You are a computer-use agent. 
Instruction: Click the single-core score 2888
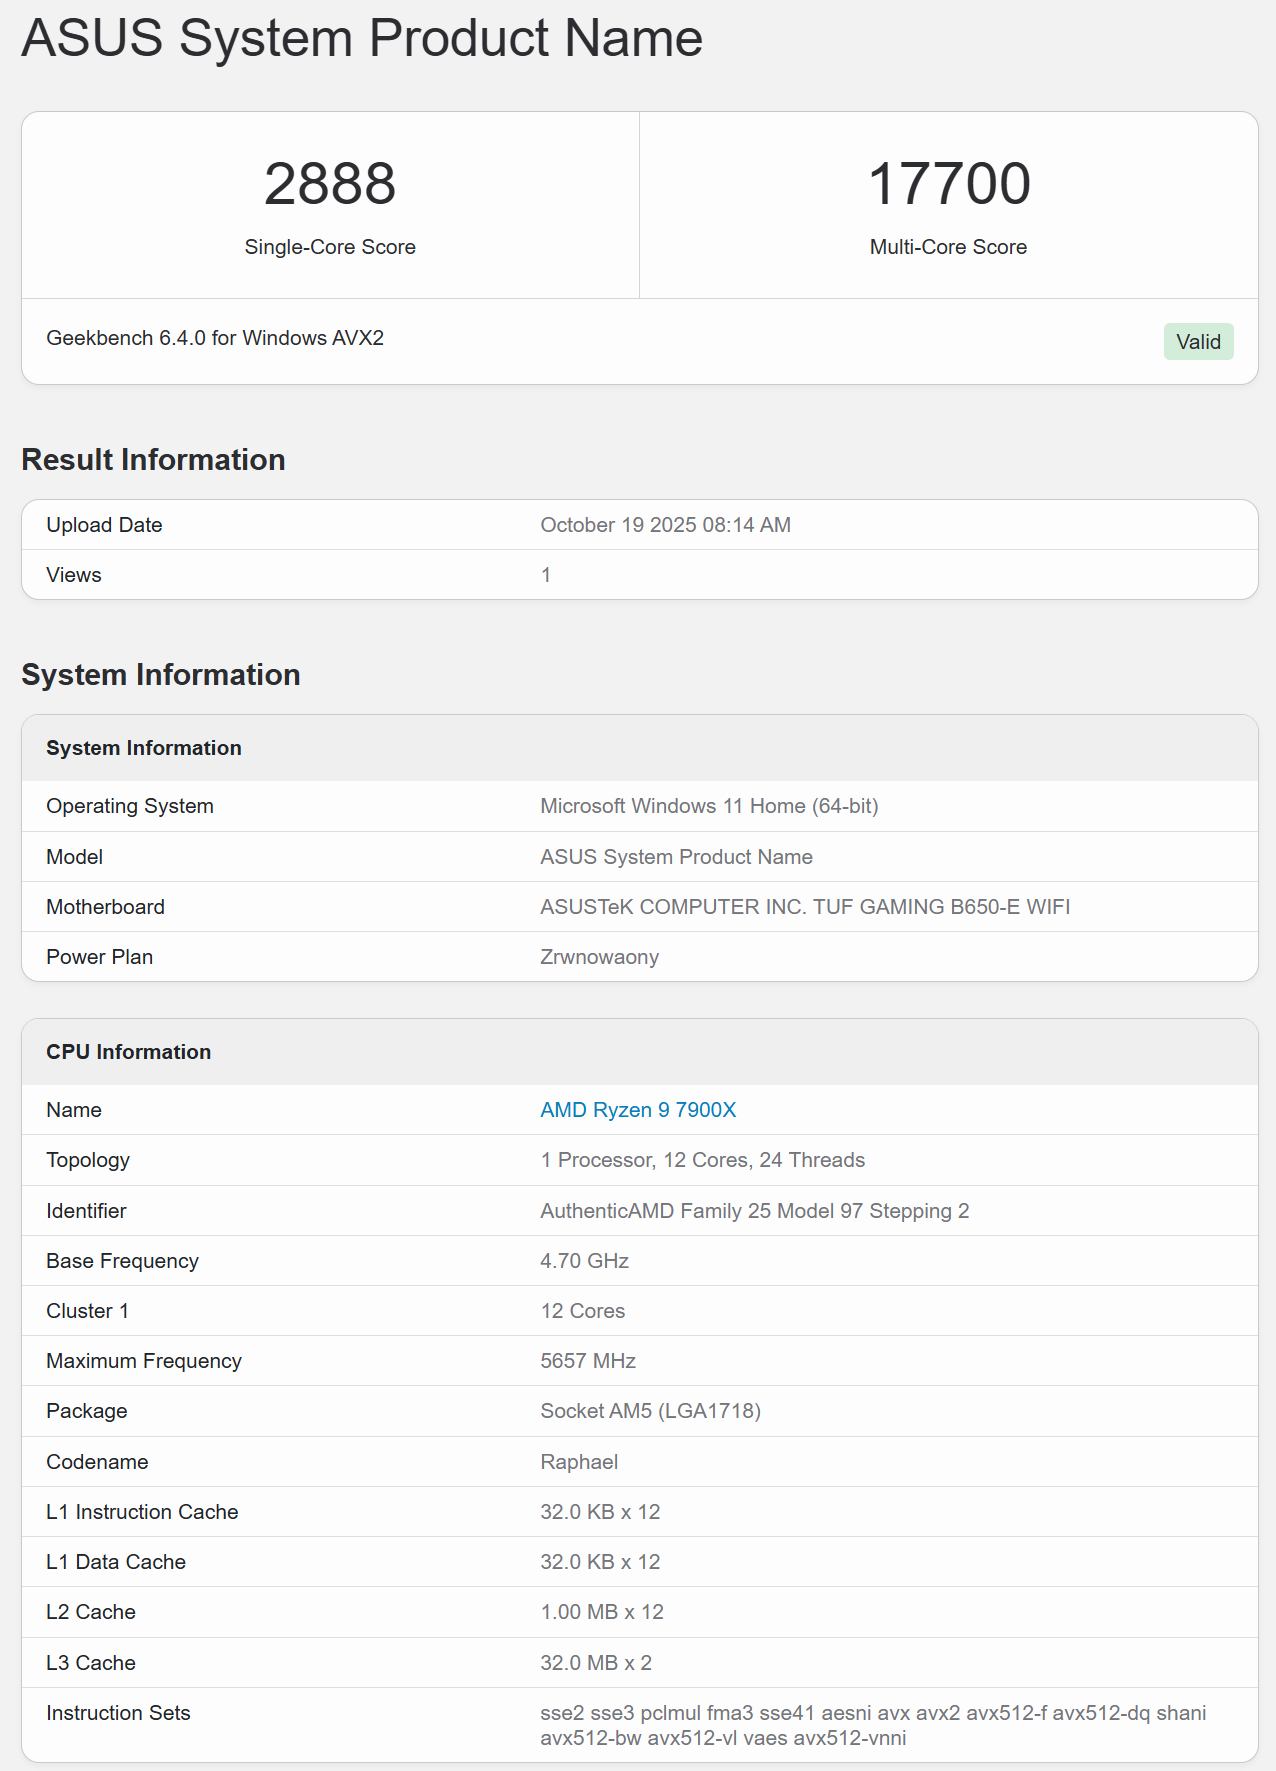330,185
